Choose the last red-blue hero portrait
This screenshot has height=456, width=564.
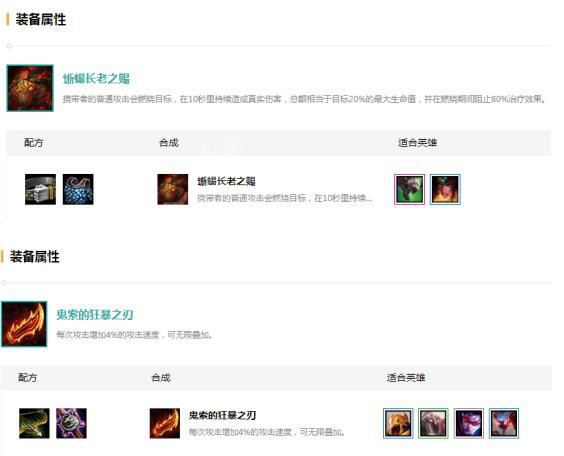pyautogui.click(x=504, y=423)
